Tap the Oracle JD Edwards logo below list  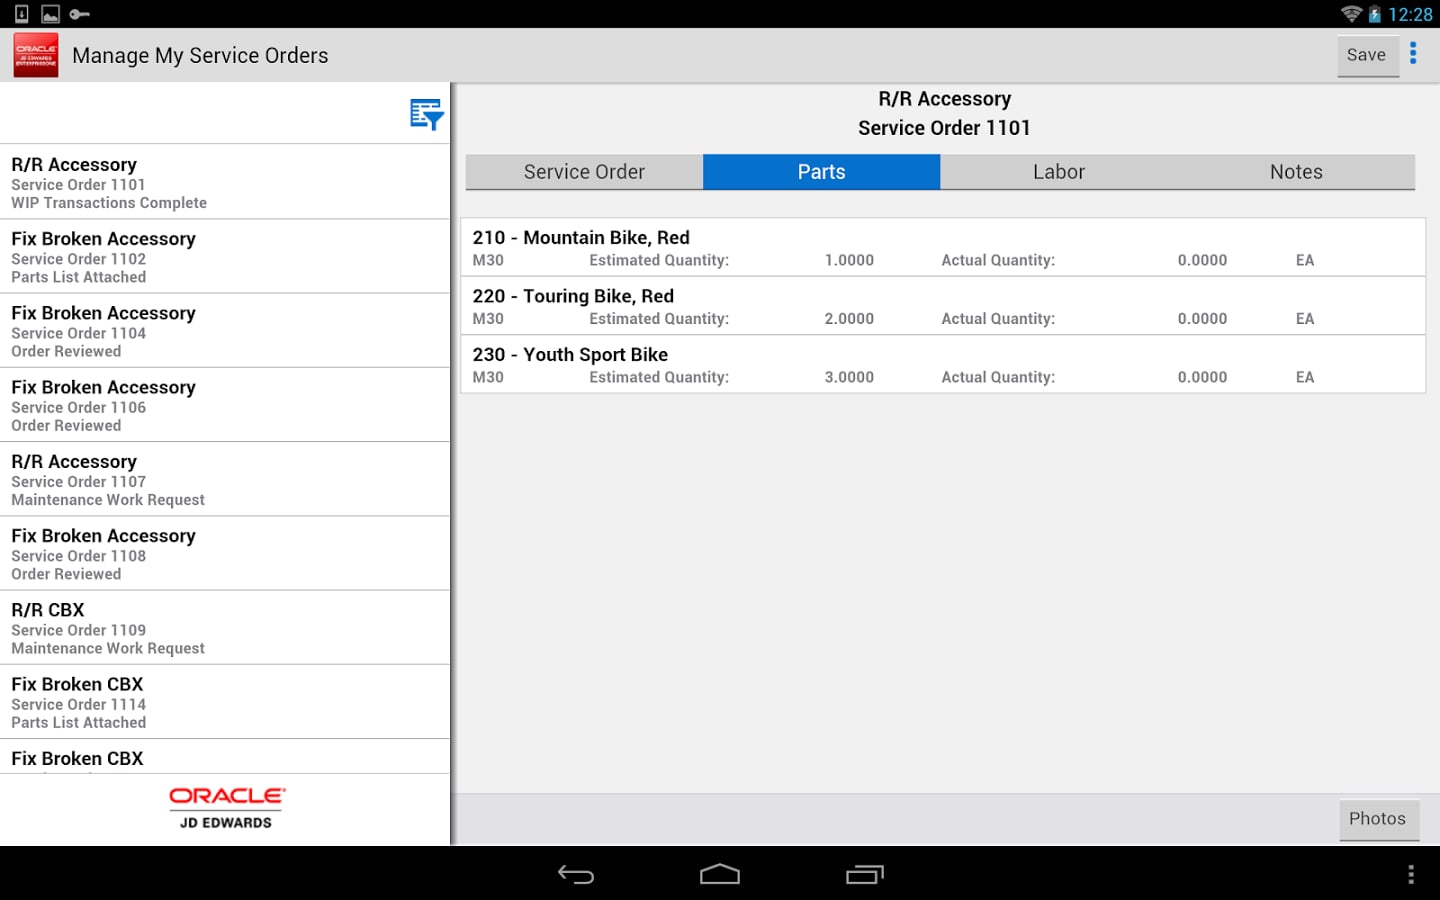pos(226,808)
